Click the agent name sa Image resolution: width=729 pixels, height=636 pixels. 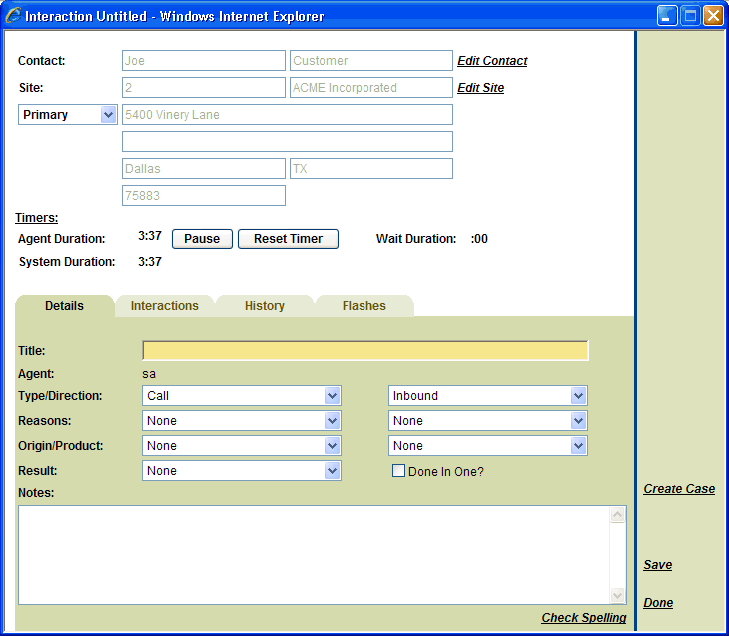tap(149, 374)
